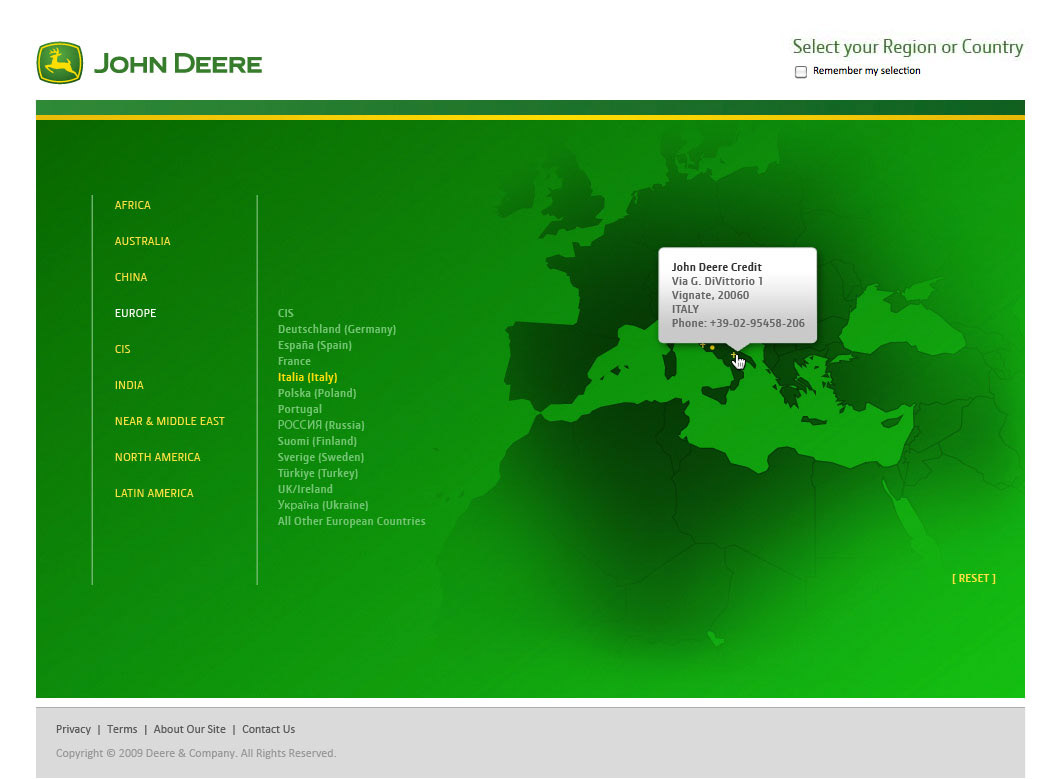1061x779 pixels.
Task: Select the INDIA region
Action: 129,384
